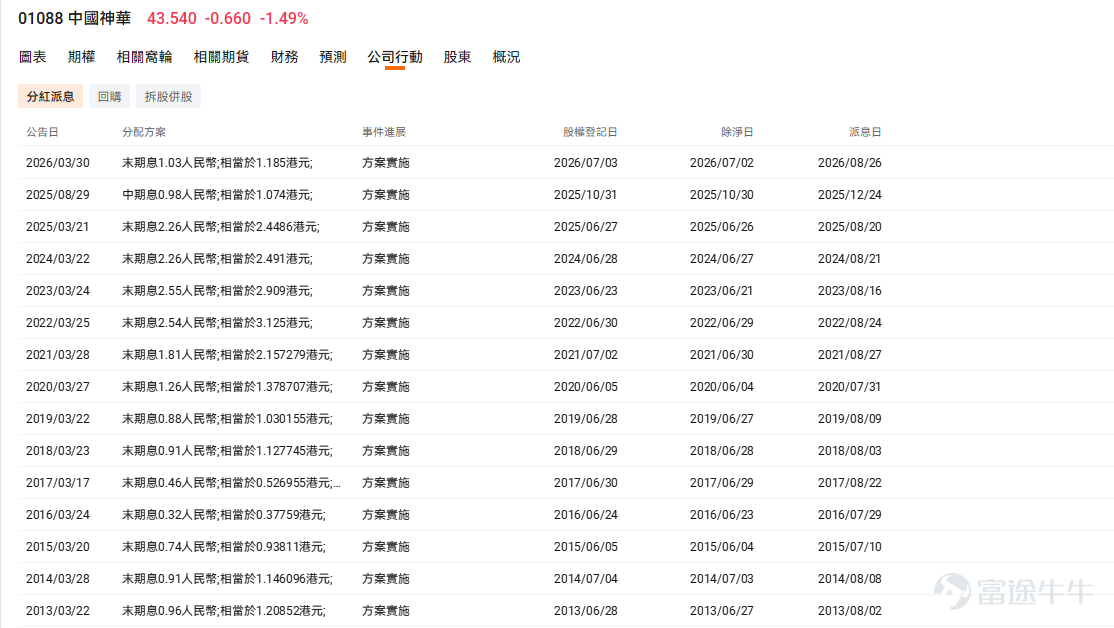Select the 公司行動 tab

395,57
